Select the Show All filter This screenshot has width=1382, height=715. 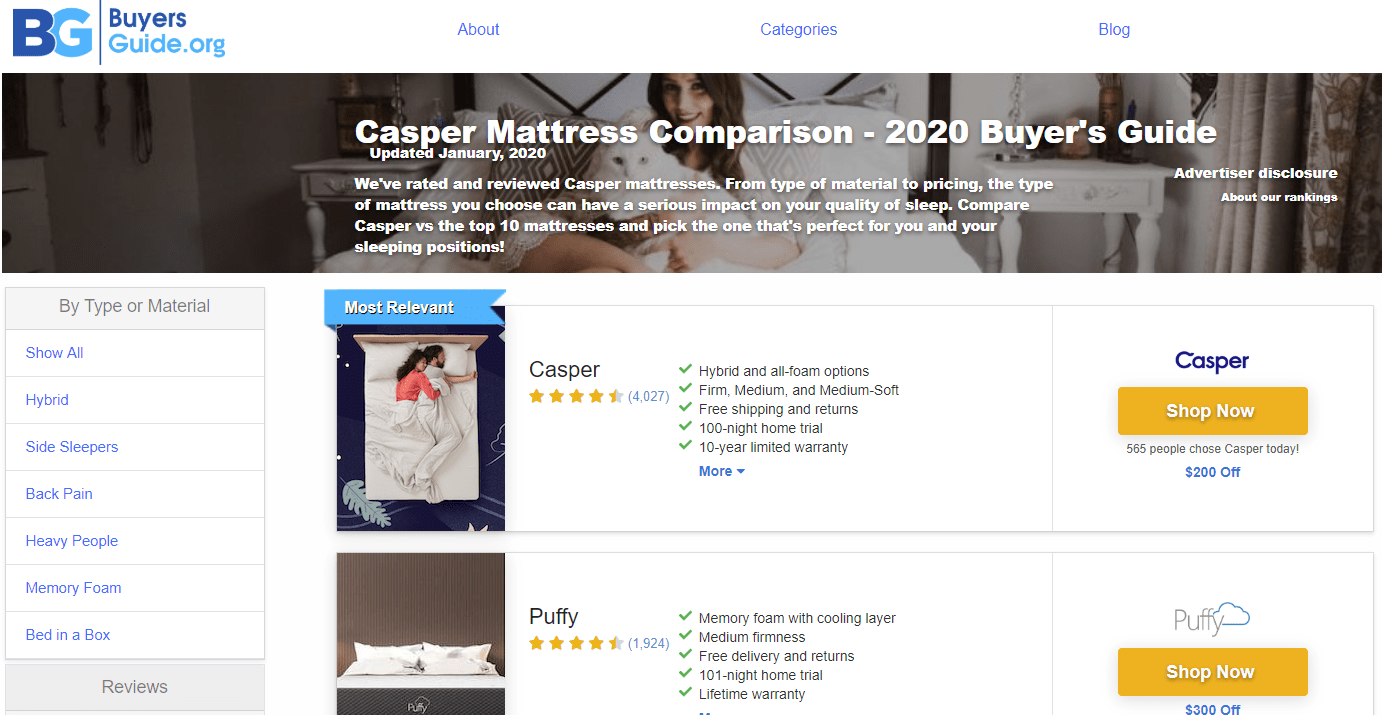[135, 353]
